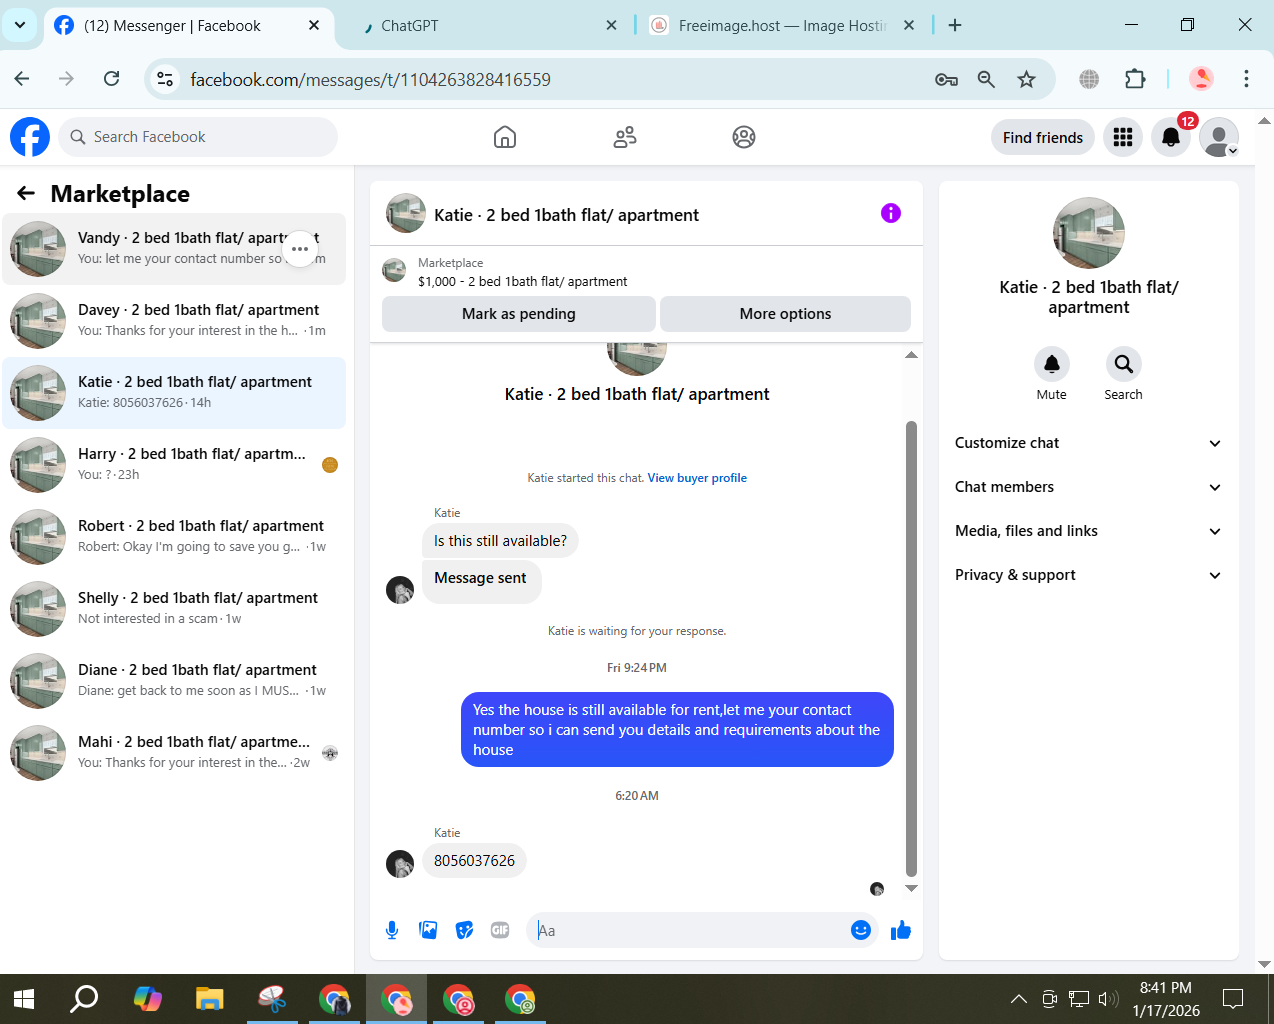Open File Explorer from taskbar
1274x1024 pixels.
pyautogui.click(x=209, y=998)
